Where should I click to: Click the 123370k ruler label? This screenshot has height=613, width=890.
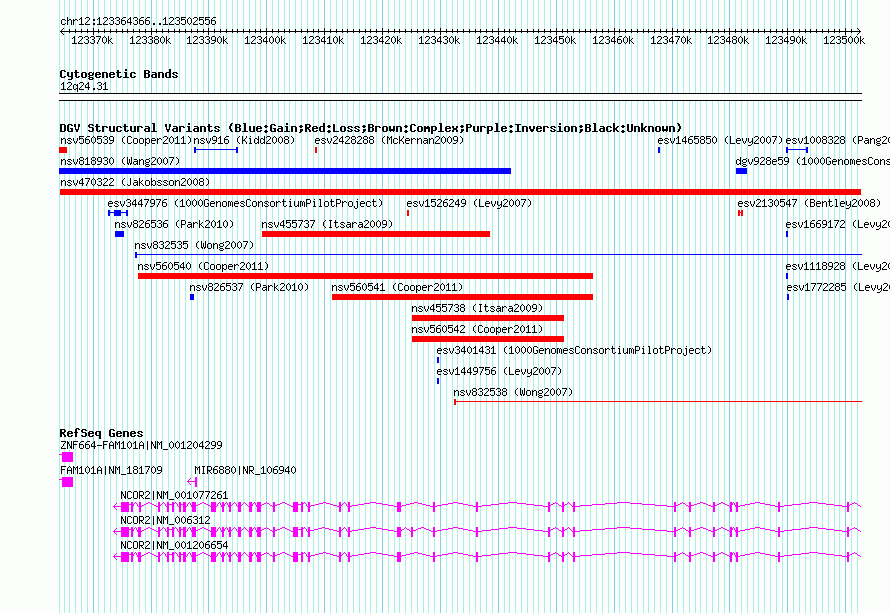(x=92, y=40)
